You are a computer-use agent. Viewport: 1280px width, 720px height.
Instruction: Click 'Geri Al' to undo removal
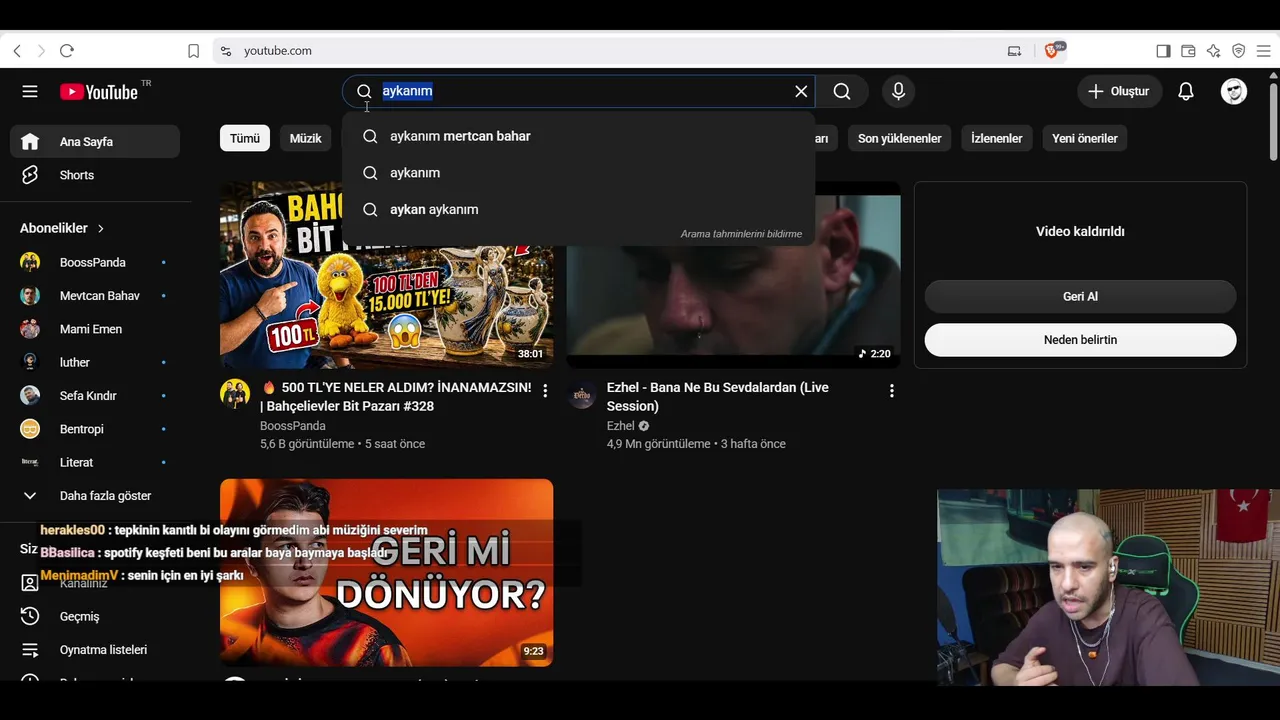(1080, 297)
